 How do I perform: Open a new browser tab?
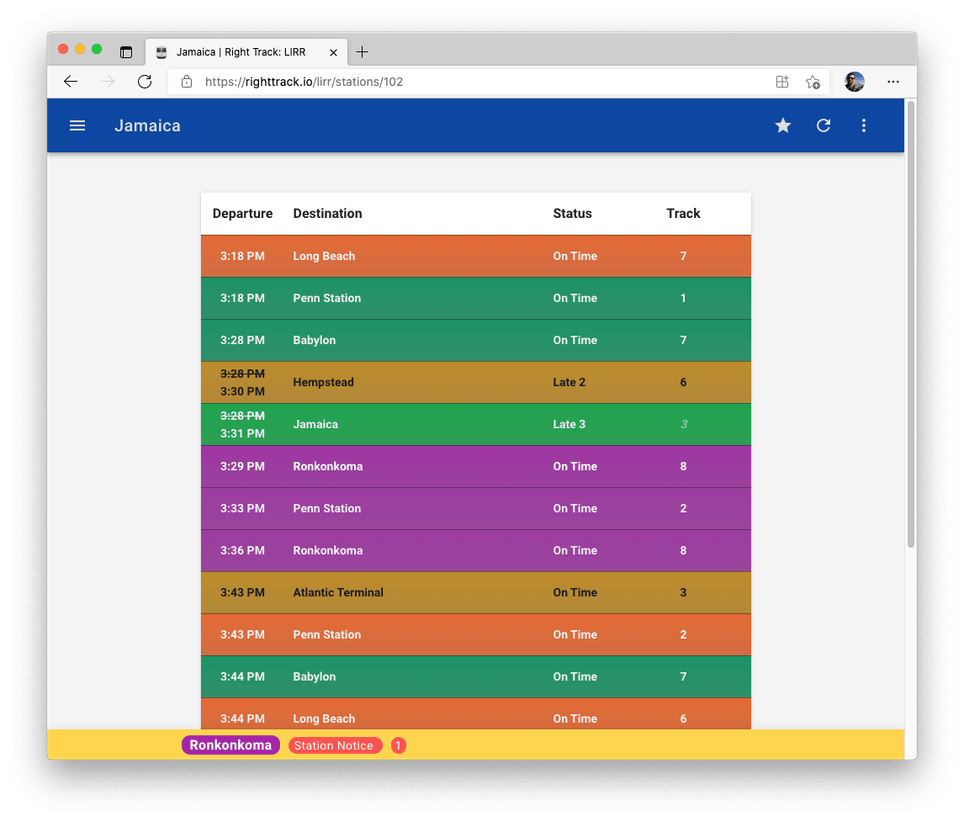[362, 52]
